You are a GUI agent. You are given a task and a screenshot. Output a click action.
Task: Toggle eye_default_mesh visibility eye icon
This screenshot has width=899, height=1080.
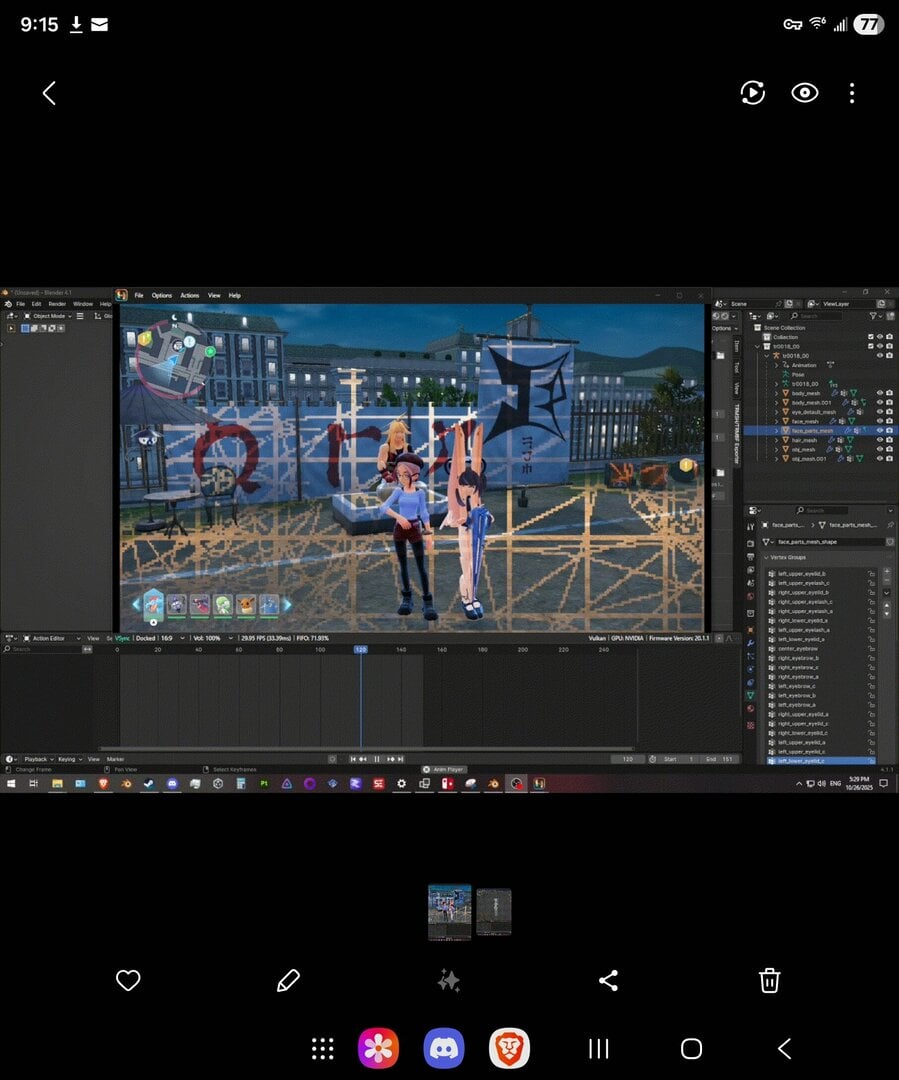[x=880, y=412]
